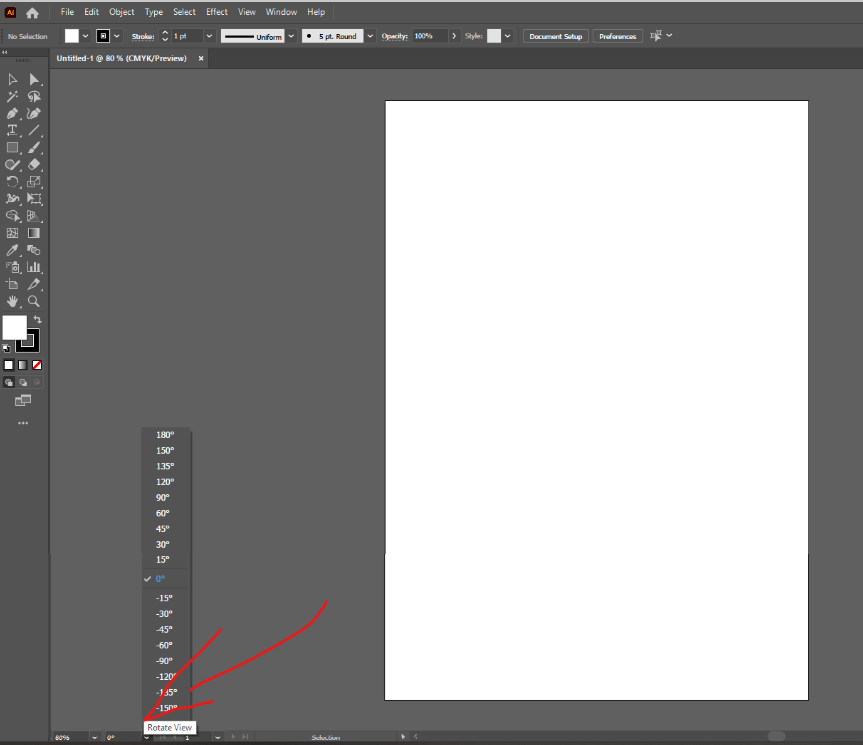The height and width of the screenshot is (745, 863).
Task: Select the Warp/Width tool
Action: [12, 199]
